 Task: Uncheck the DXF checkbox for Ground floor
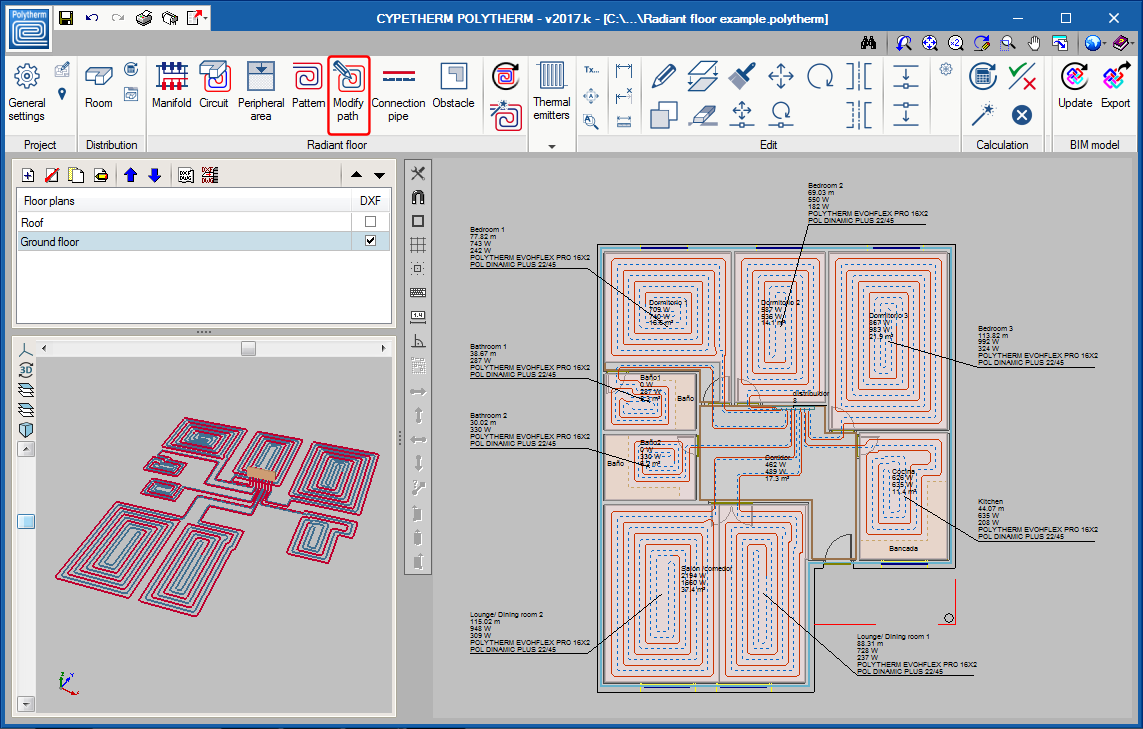click(x=370, y=240)
